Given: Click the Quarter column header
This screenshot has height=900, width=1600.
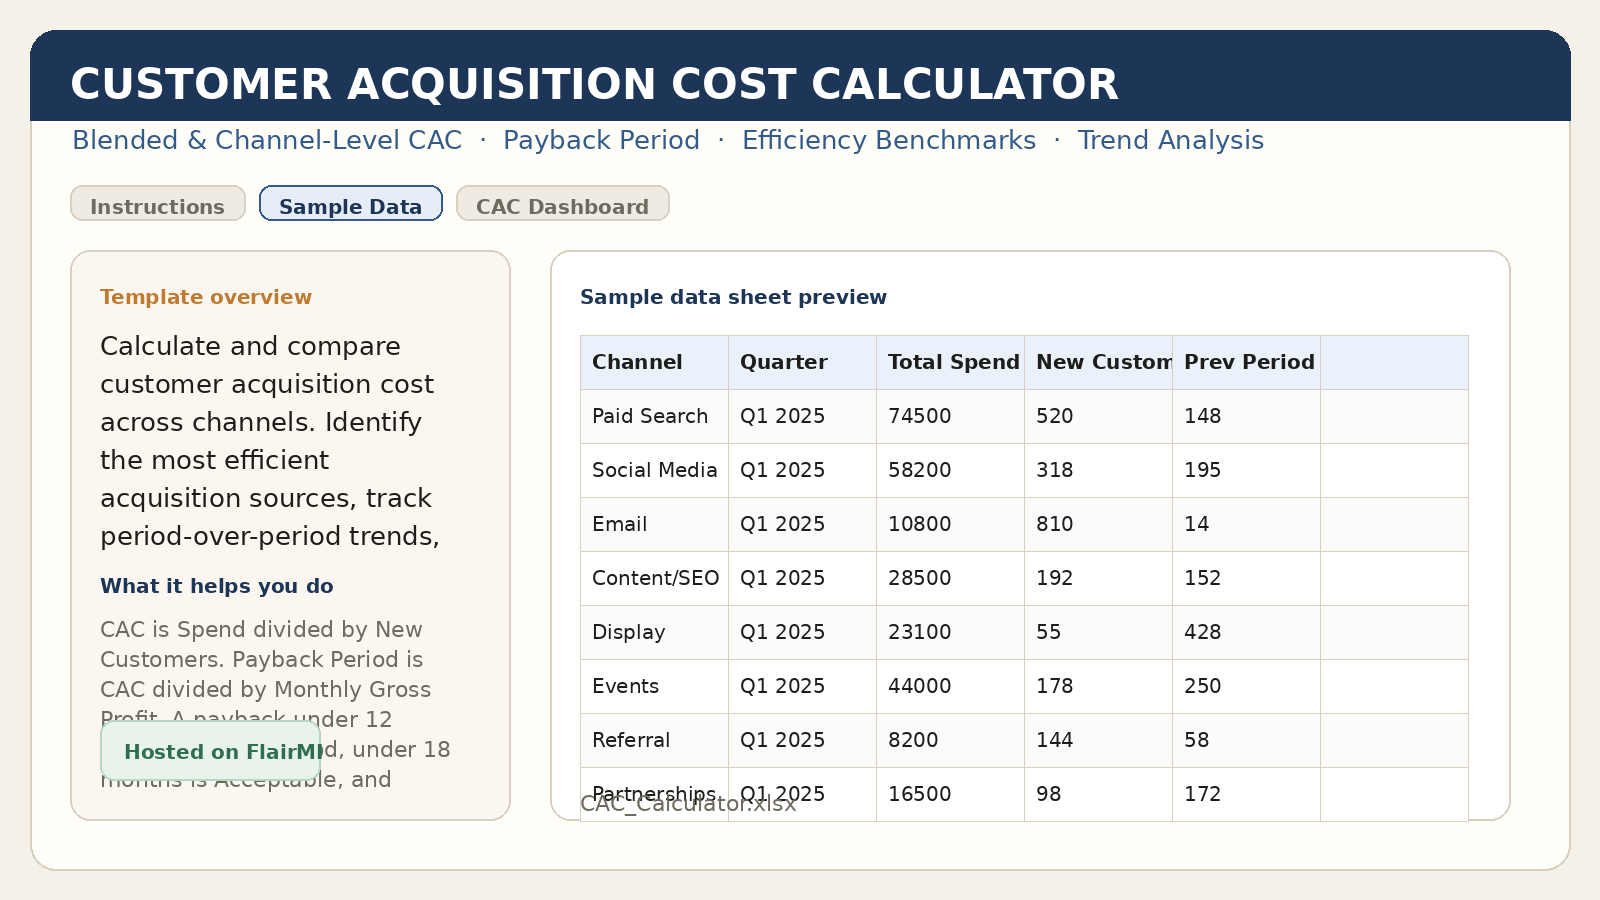Looking at the screenshot, I should [782, 362].
